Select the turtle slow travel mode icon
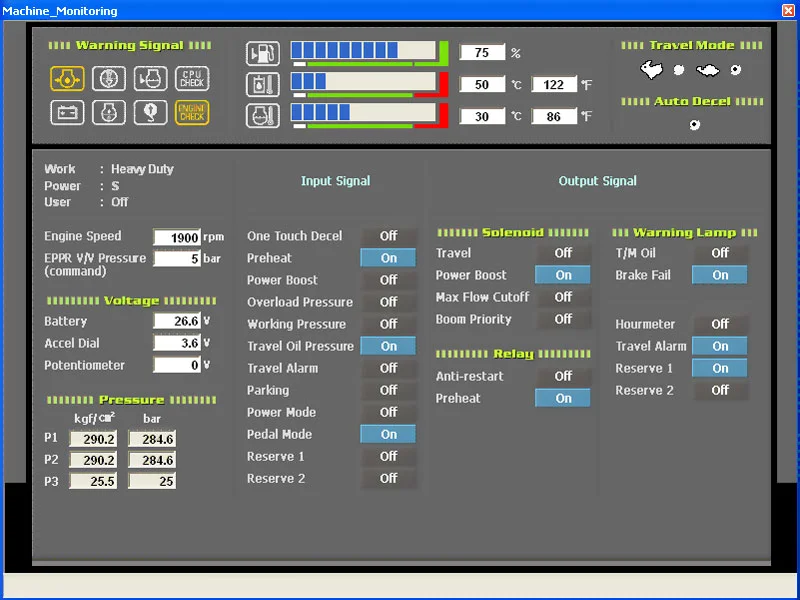The image size is (800, 600). (707, 70)
